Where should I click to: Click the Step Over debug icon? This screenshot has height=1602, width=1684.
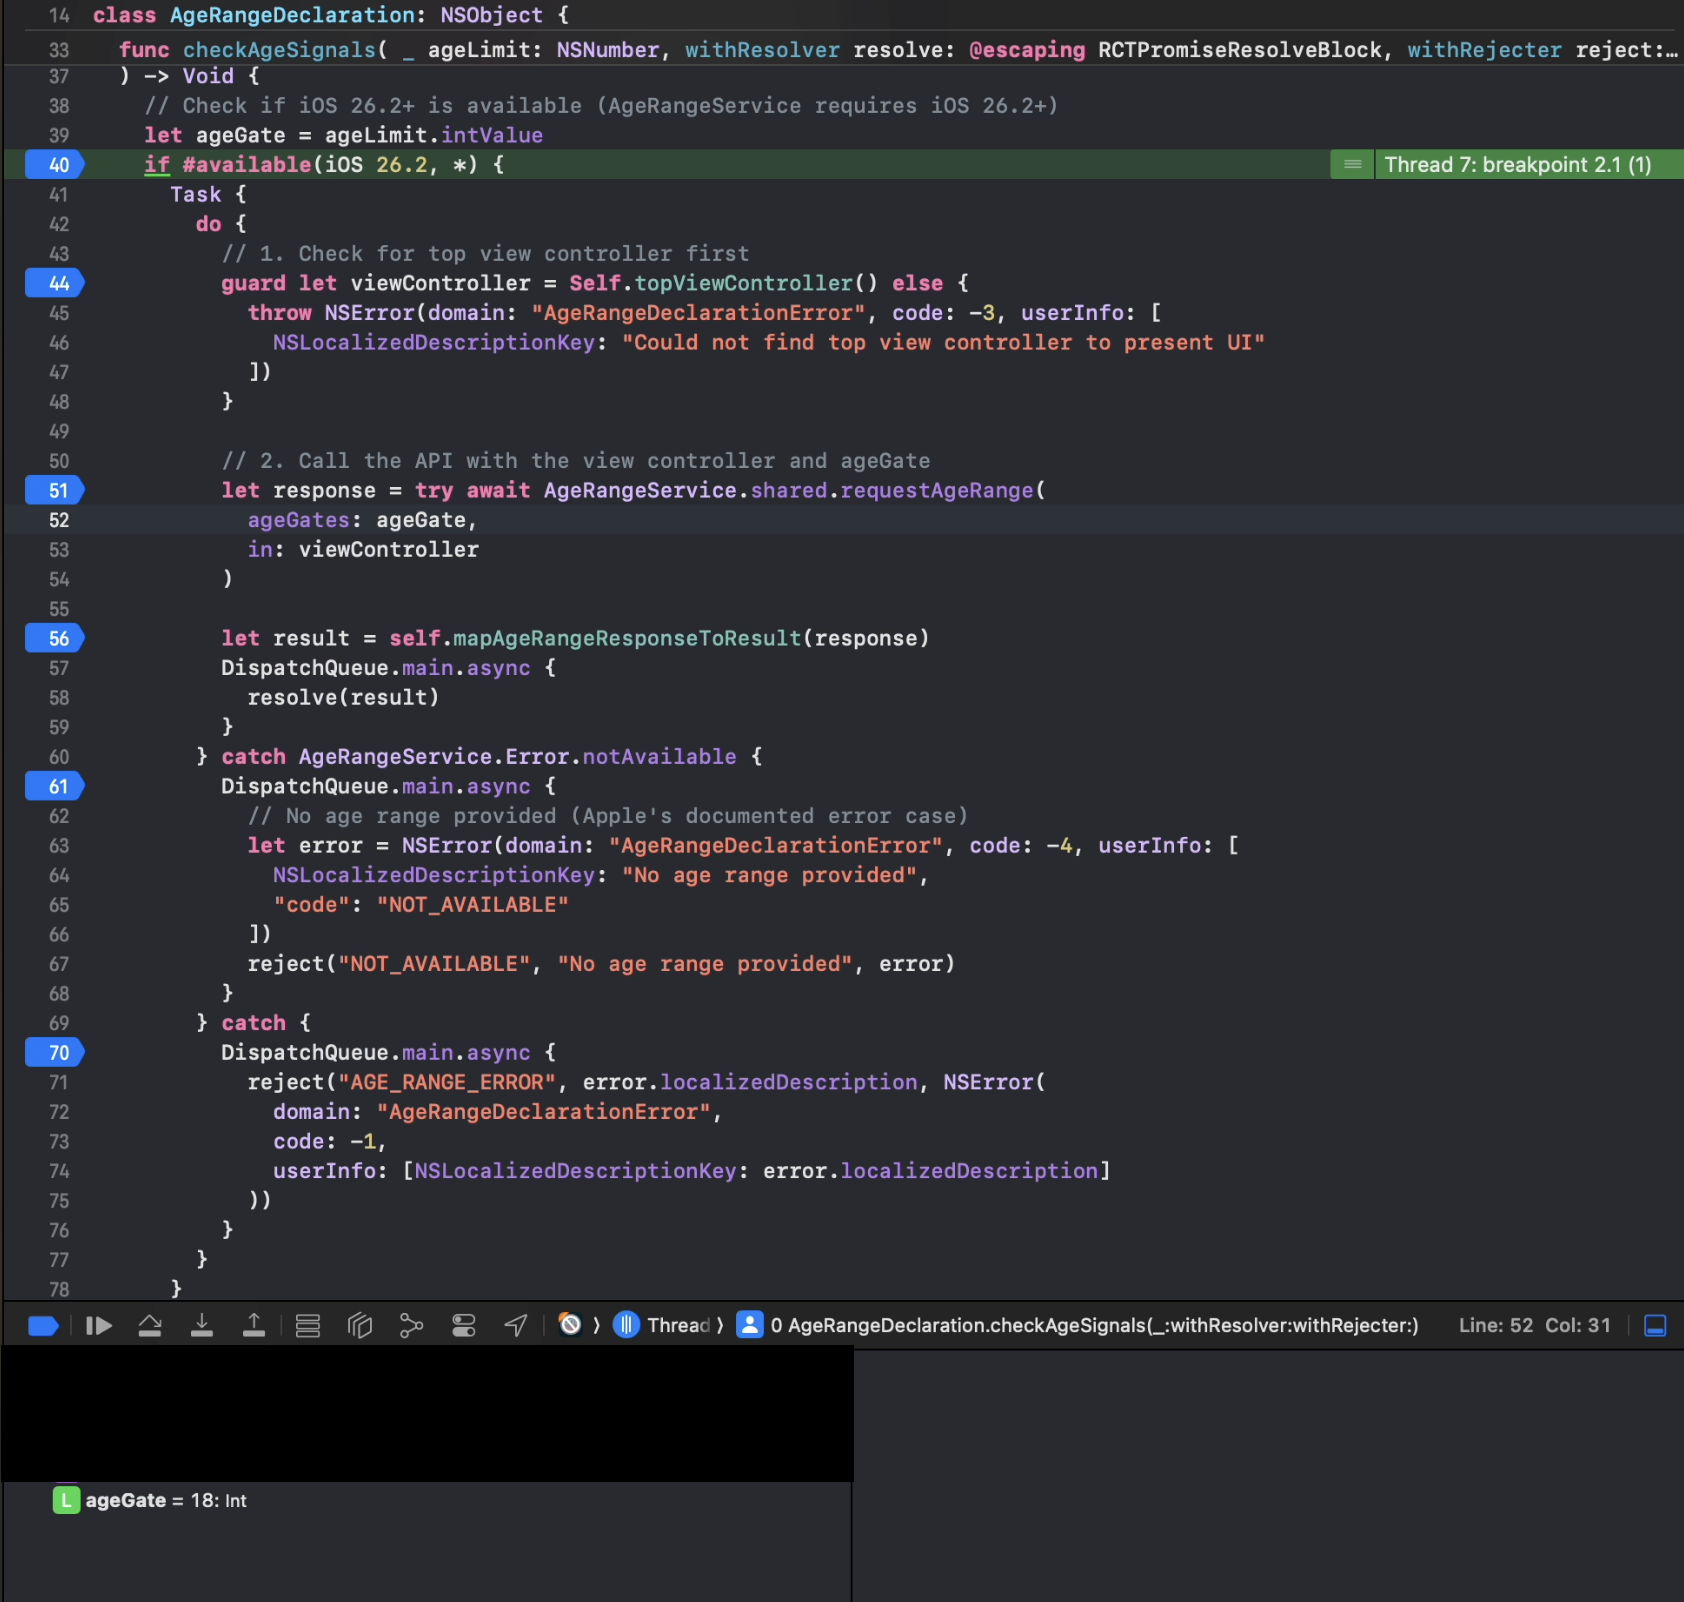click(x=150, y=1326)
